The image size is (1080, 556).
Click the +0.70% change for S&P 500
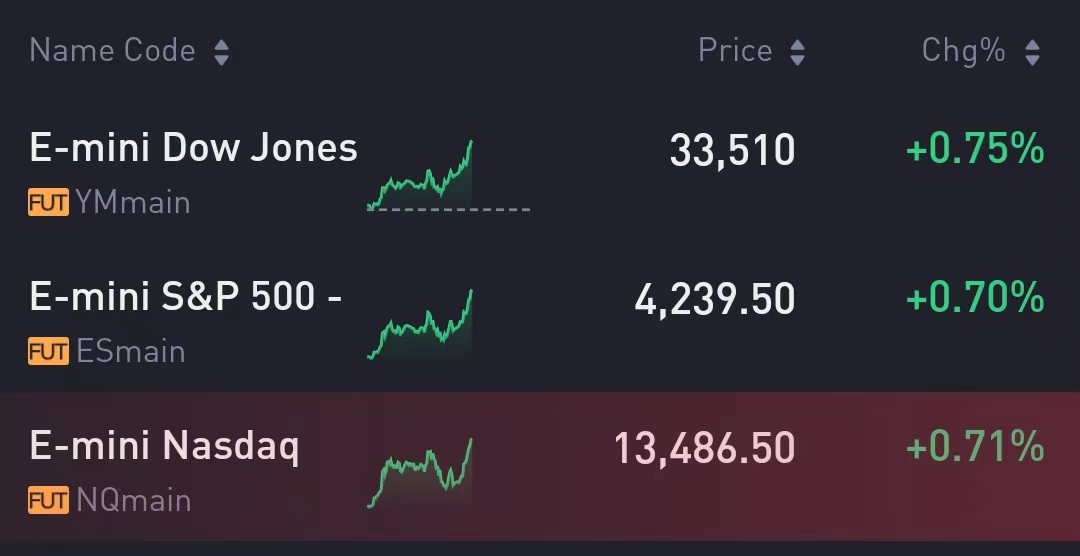tap(975, 298)
